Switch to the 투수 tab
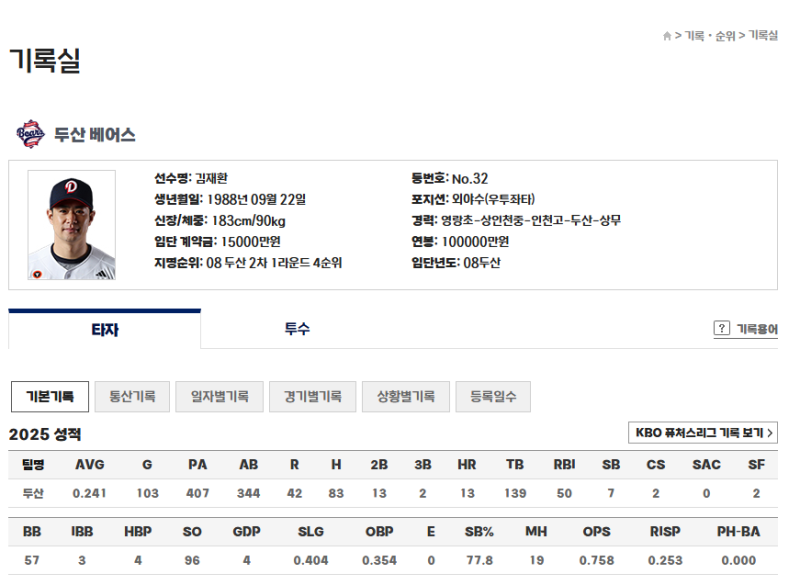 pyautogui.click(x=297, y=329)
